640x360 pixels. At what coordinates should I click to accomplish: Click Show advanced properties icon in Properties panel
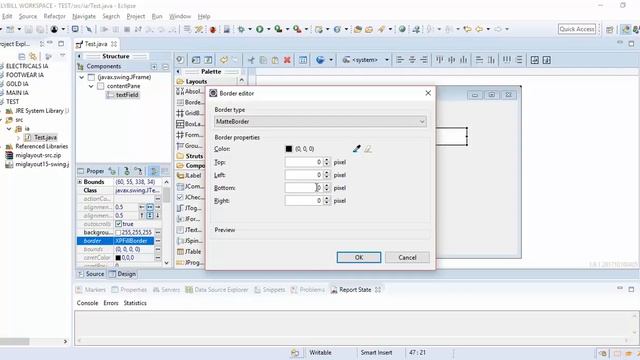(154, 171)
